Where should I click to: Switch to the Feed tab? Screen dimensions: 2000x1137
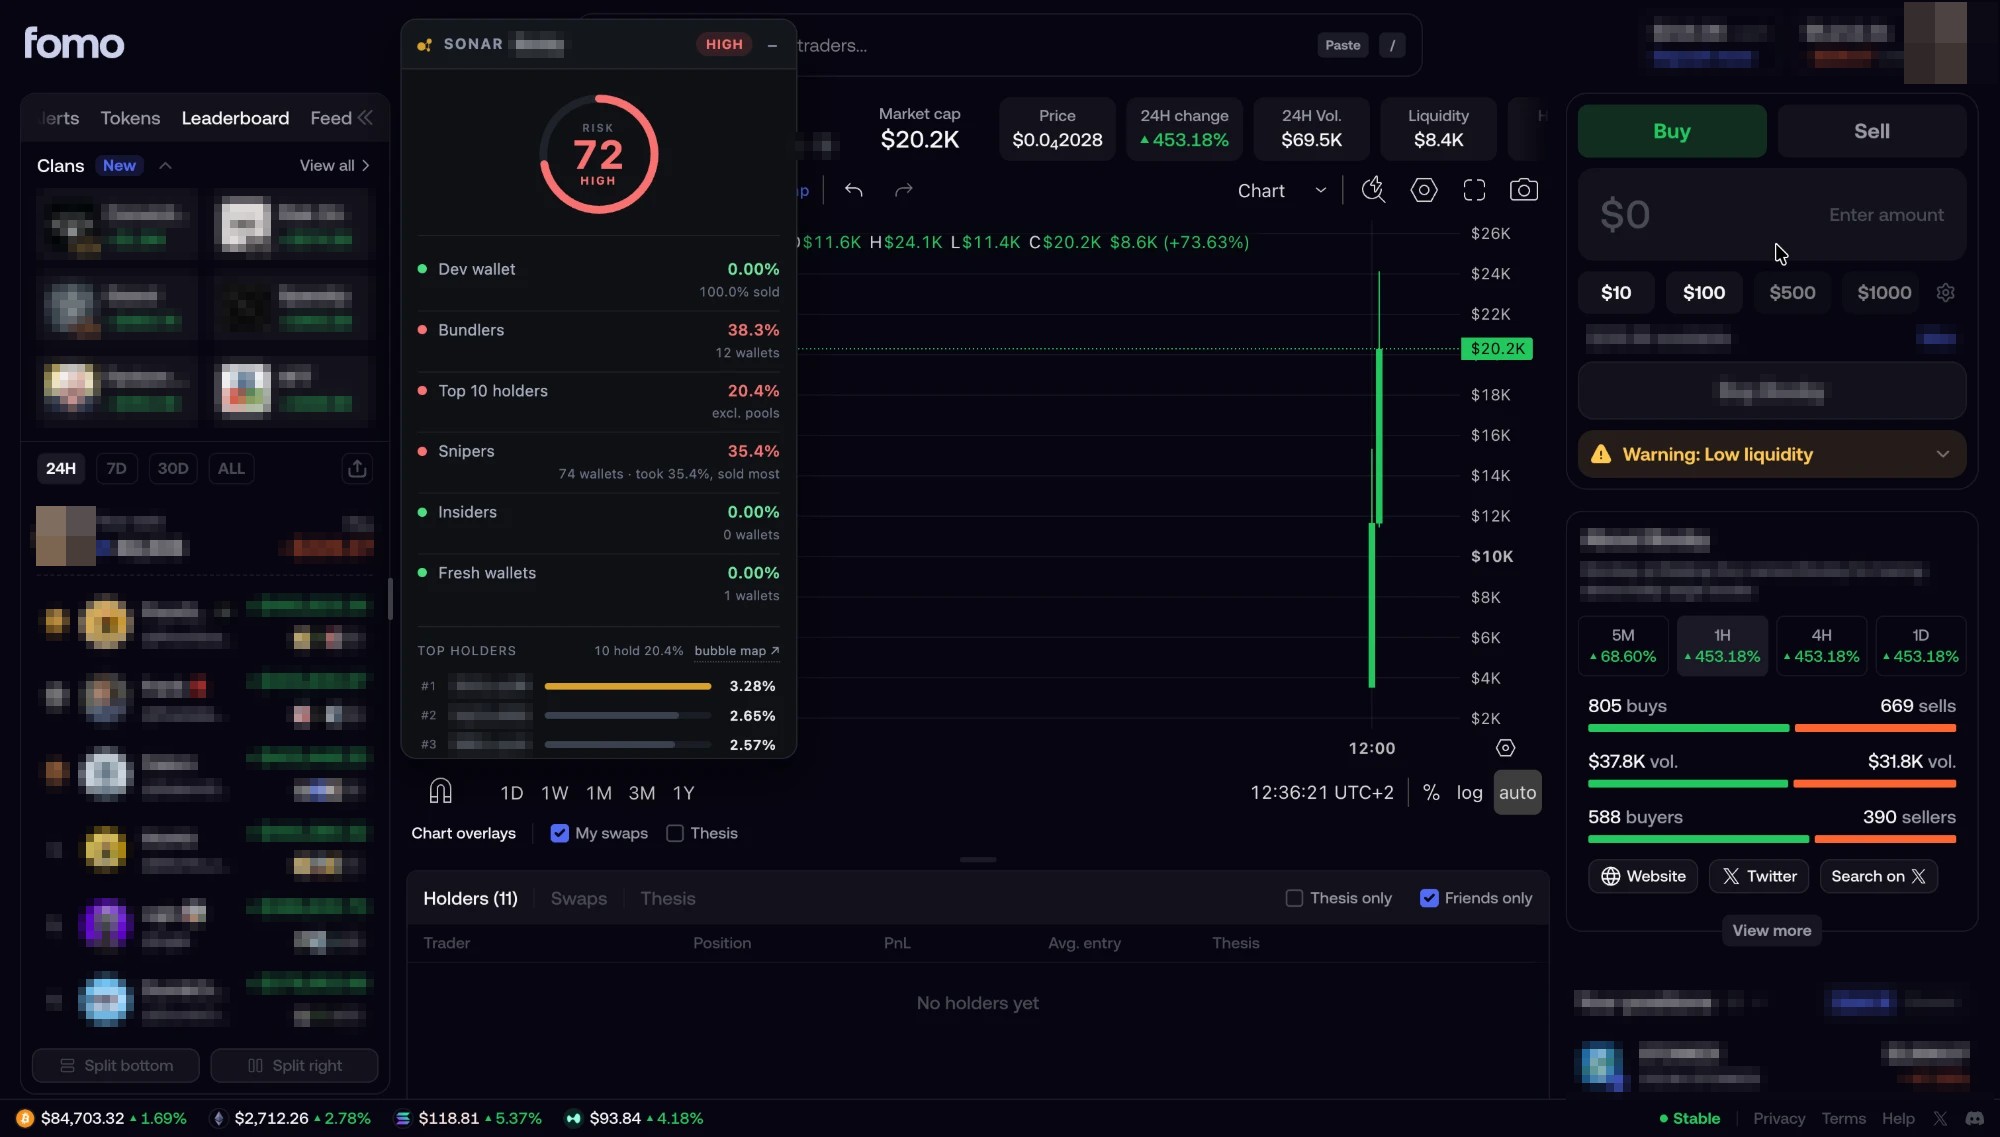(x=331, y=118)
